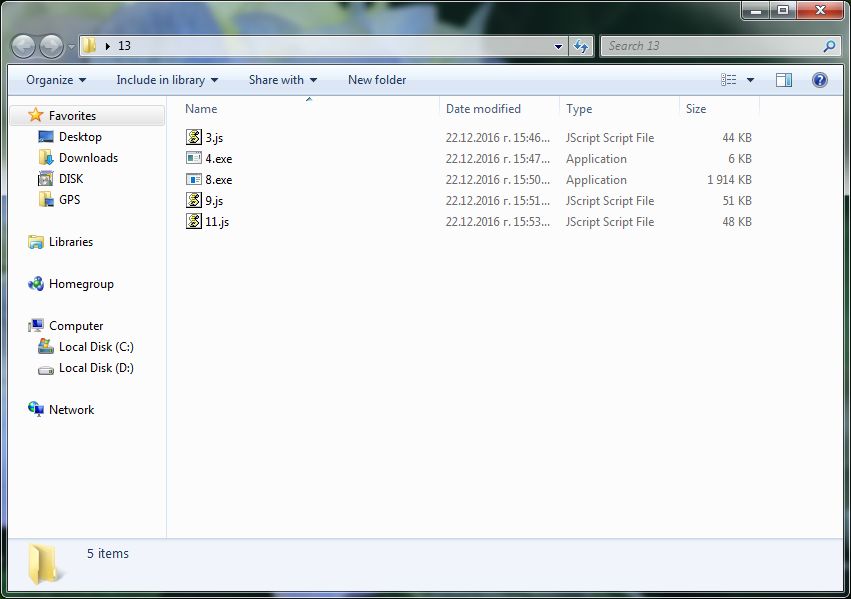Click the Forward navigation arrow button
851x599 pixels.
coord(51,46)
